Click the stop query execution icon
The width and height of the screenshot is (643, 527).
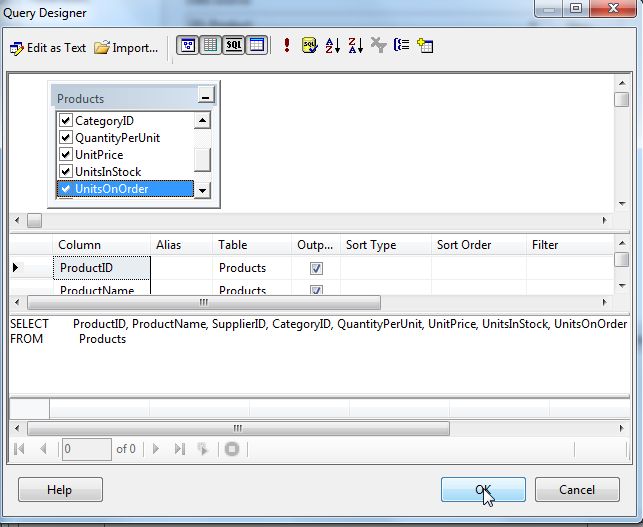[x=232, y=449]
